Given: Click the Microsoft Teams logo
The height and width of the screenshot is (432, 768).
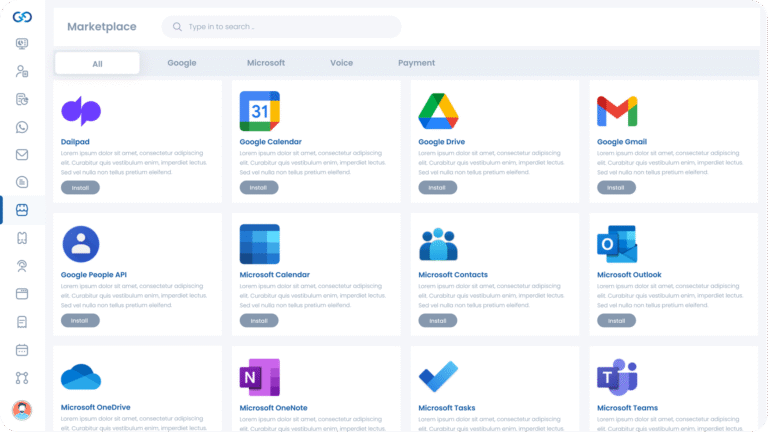Looking at the screenshot, I should coord(617,377).
